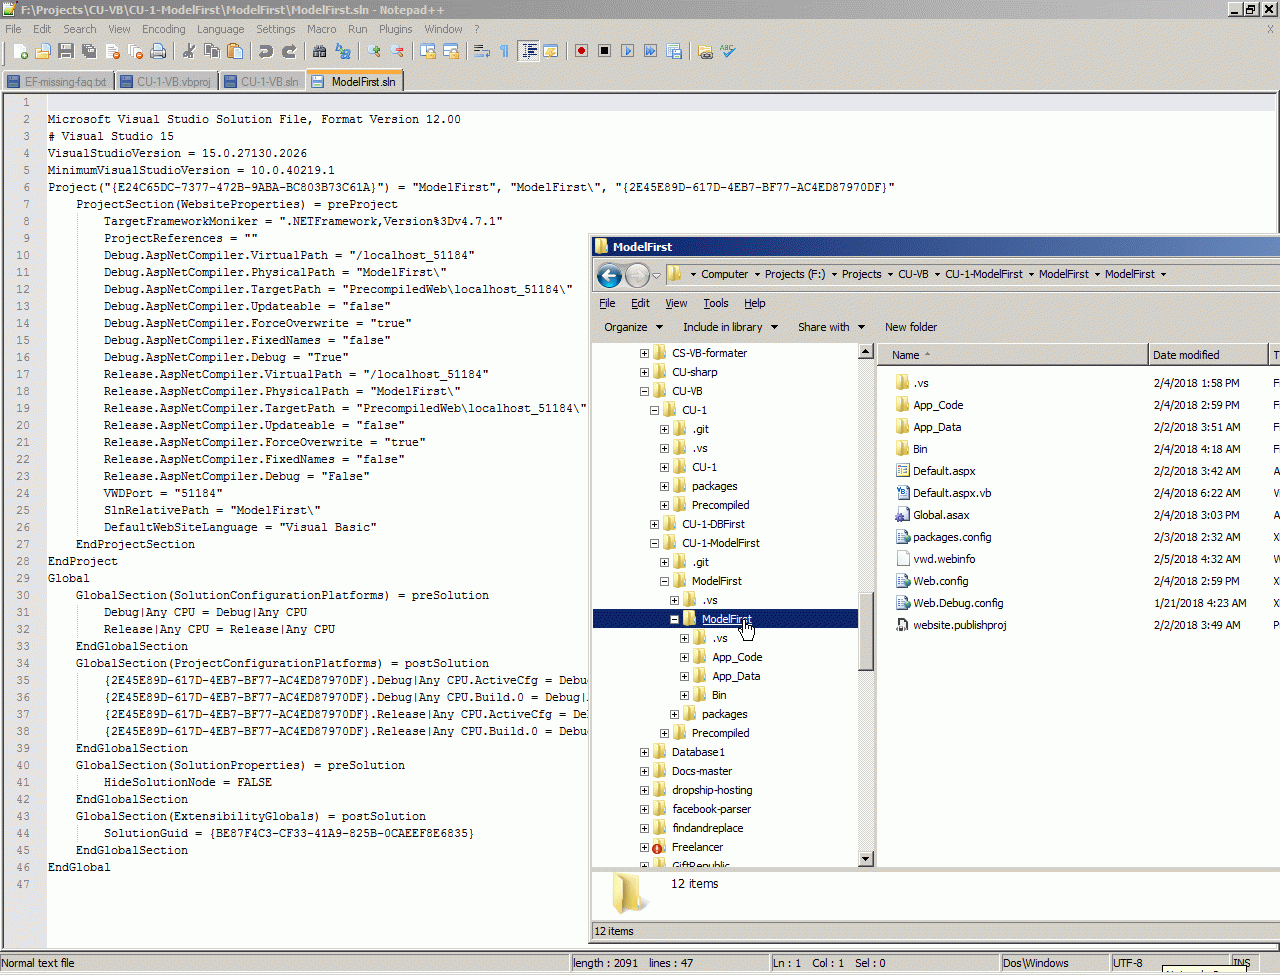The image size is (1280, 975).
Task: Zoom out with the magnifier minus icon
Action: (397, 51)
